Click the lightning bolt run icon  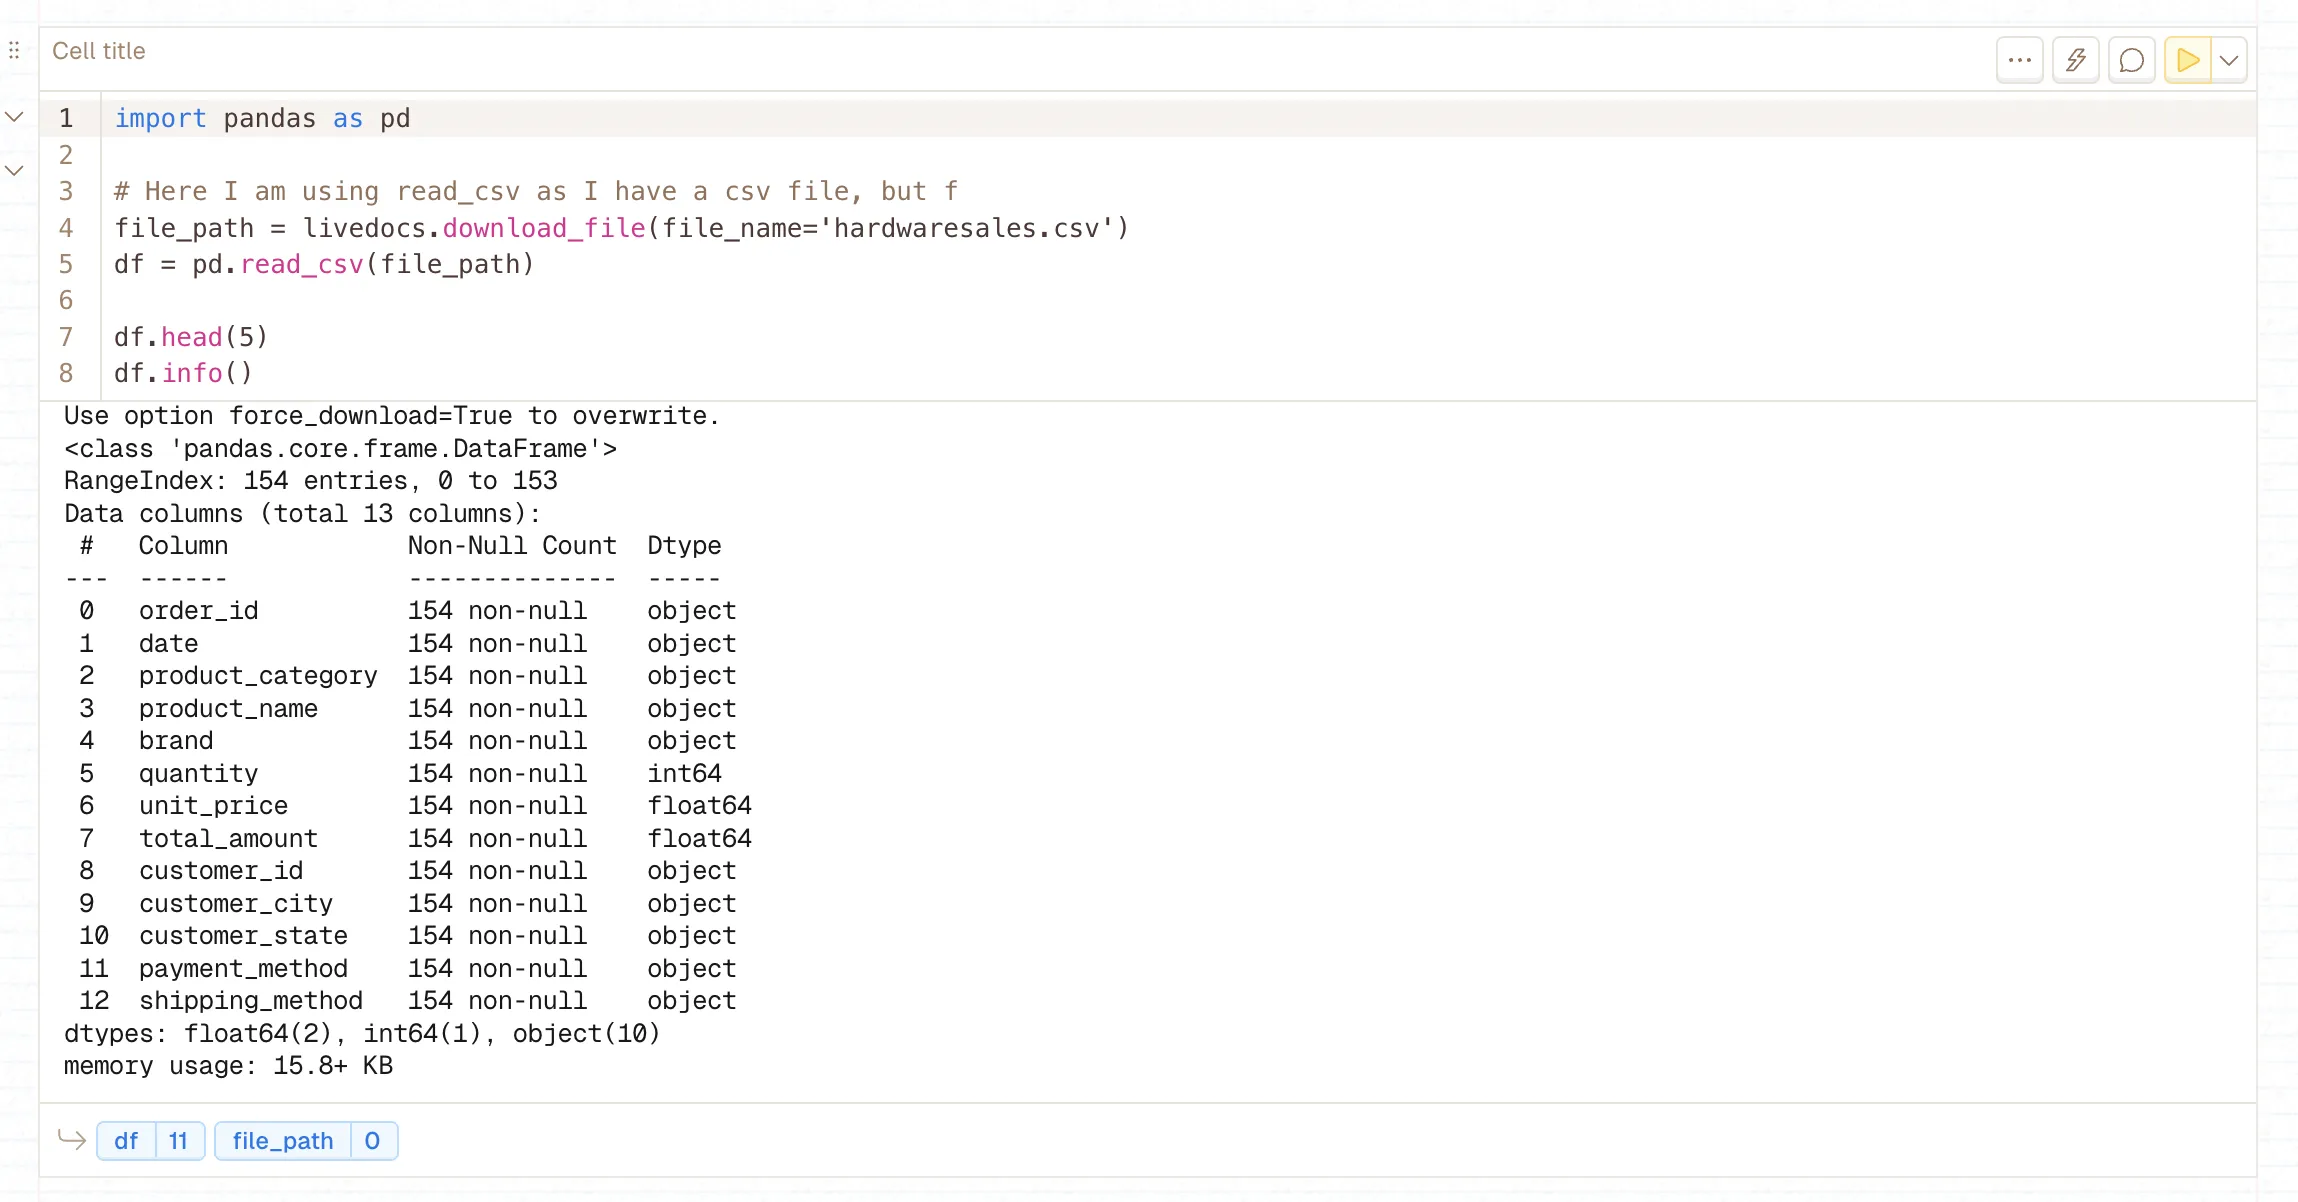point(2075,59)
